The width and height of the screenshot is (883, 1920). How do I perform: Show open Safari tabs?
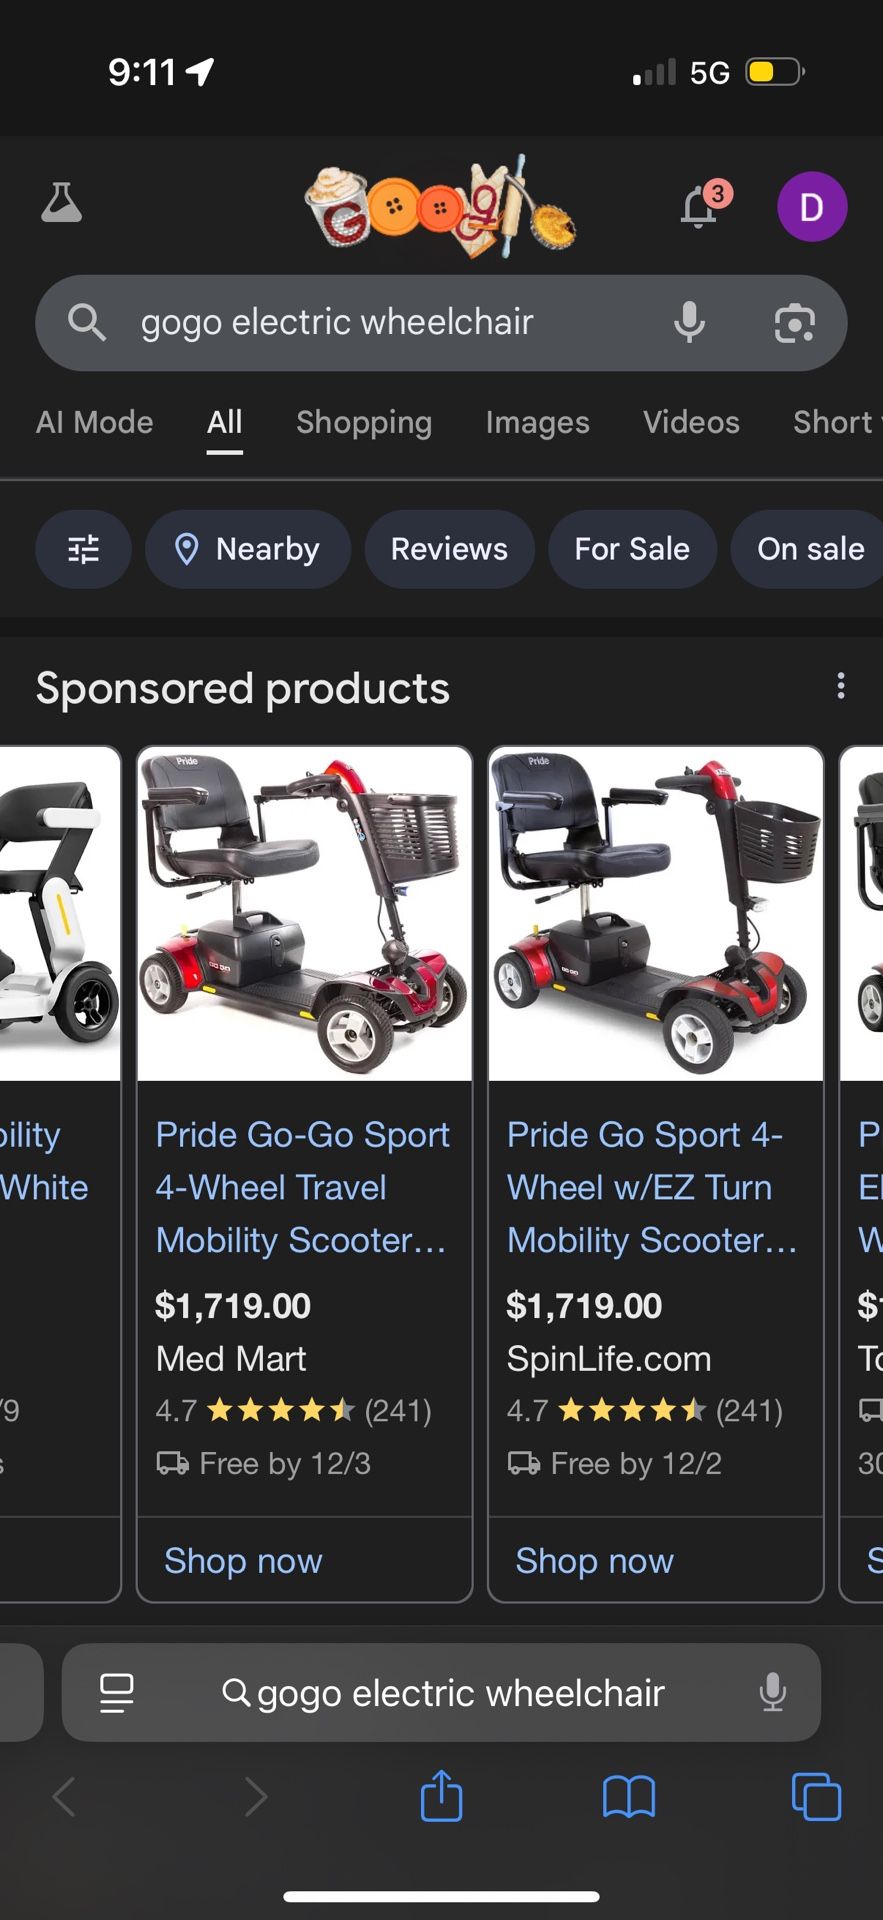click(x=816, y=1797)
